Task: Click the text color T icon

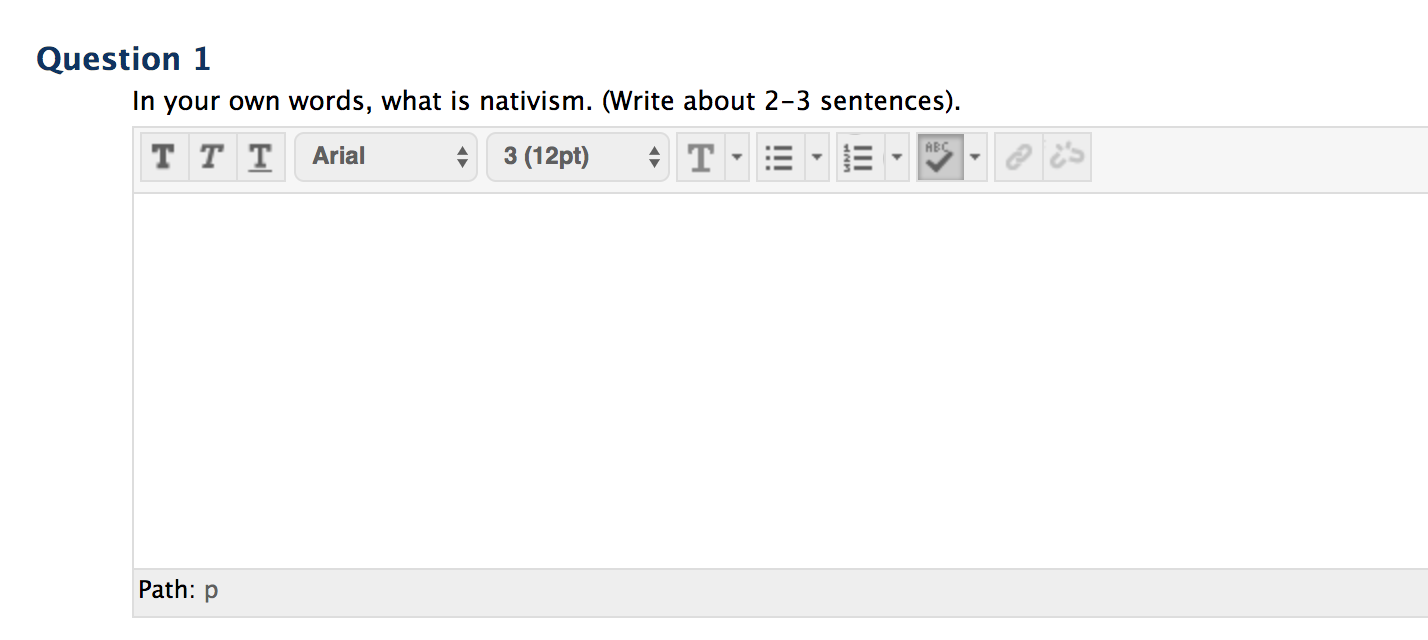Action: 701,157
